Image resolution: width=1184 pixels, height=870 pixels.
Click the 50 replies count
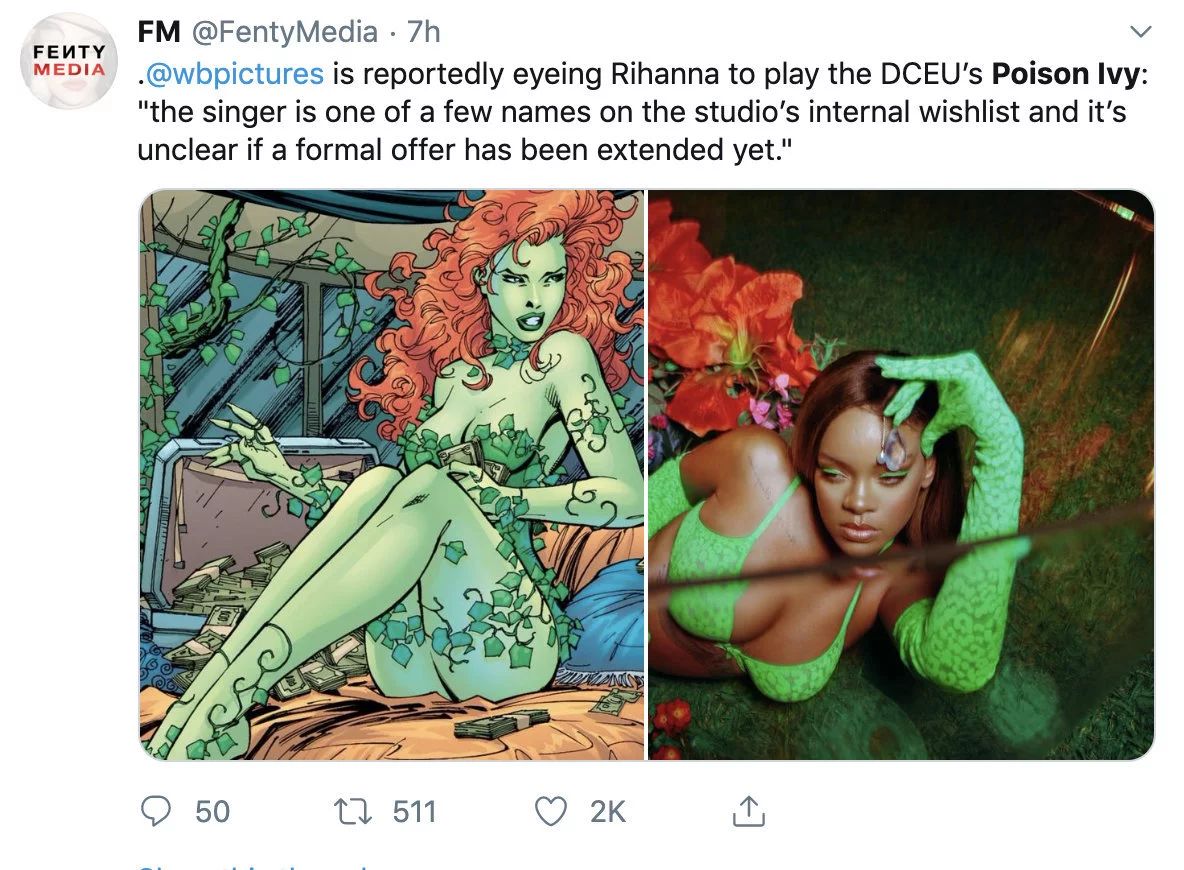[212, 812]
